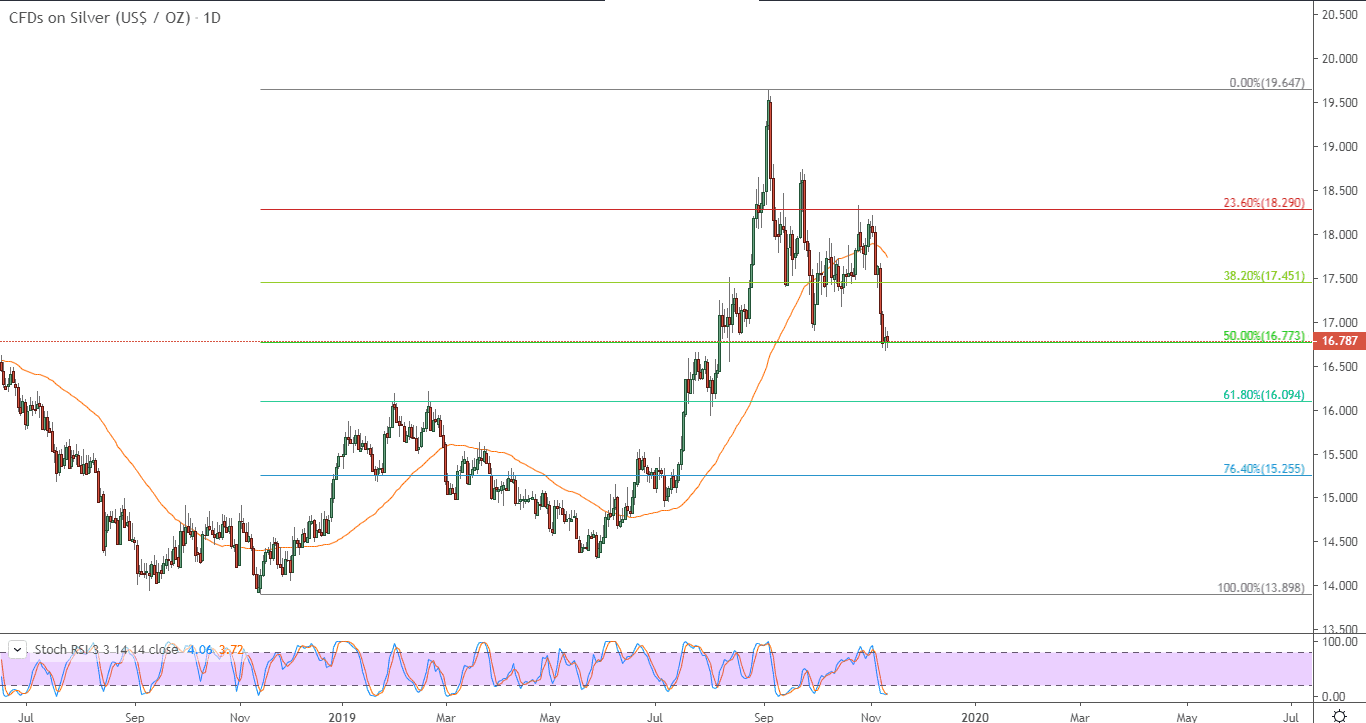Click the 13.500 price axis label

pyautogui.click(x=1339, y=630)
